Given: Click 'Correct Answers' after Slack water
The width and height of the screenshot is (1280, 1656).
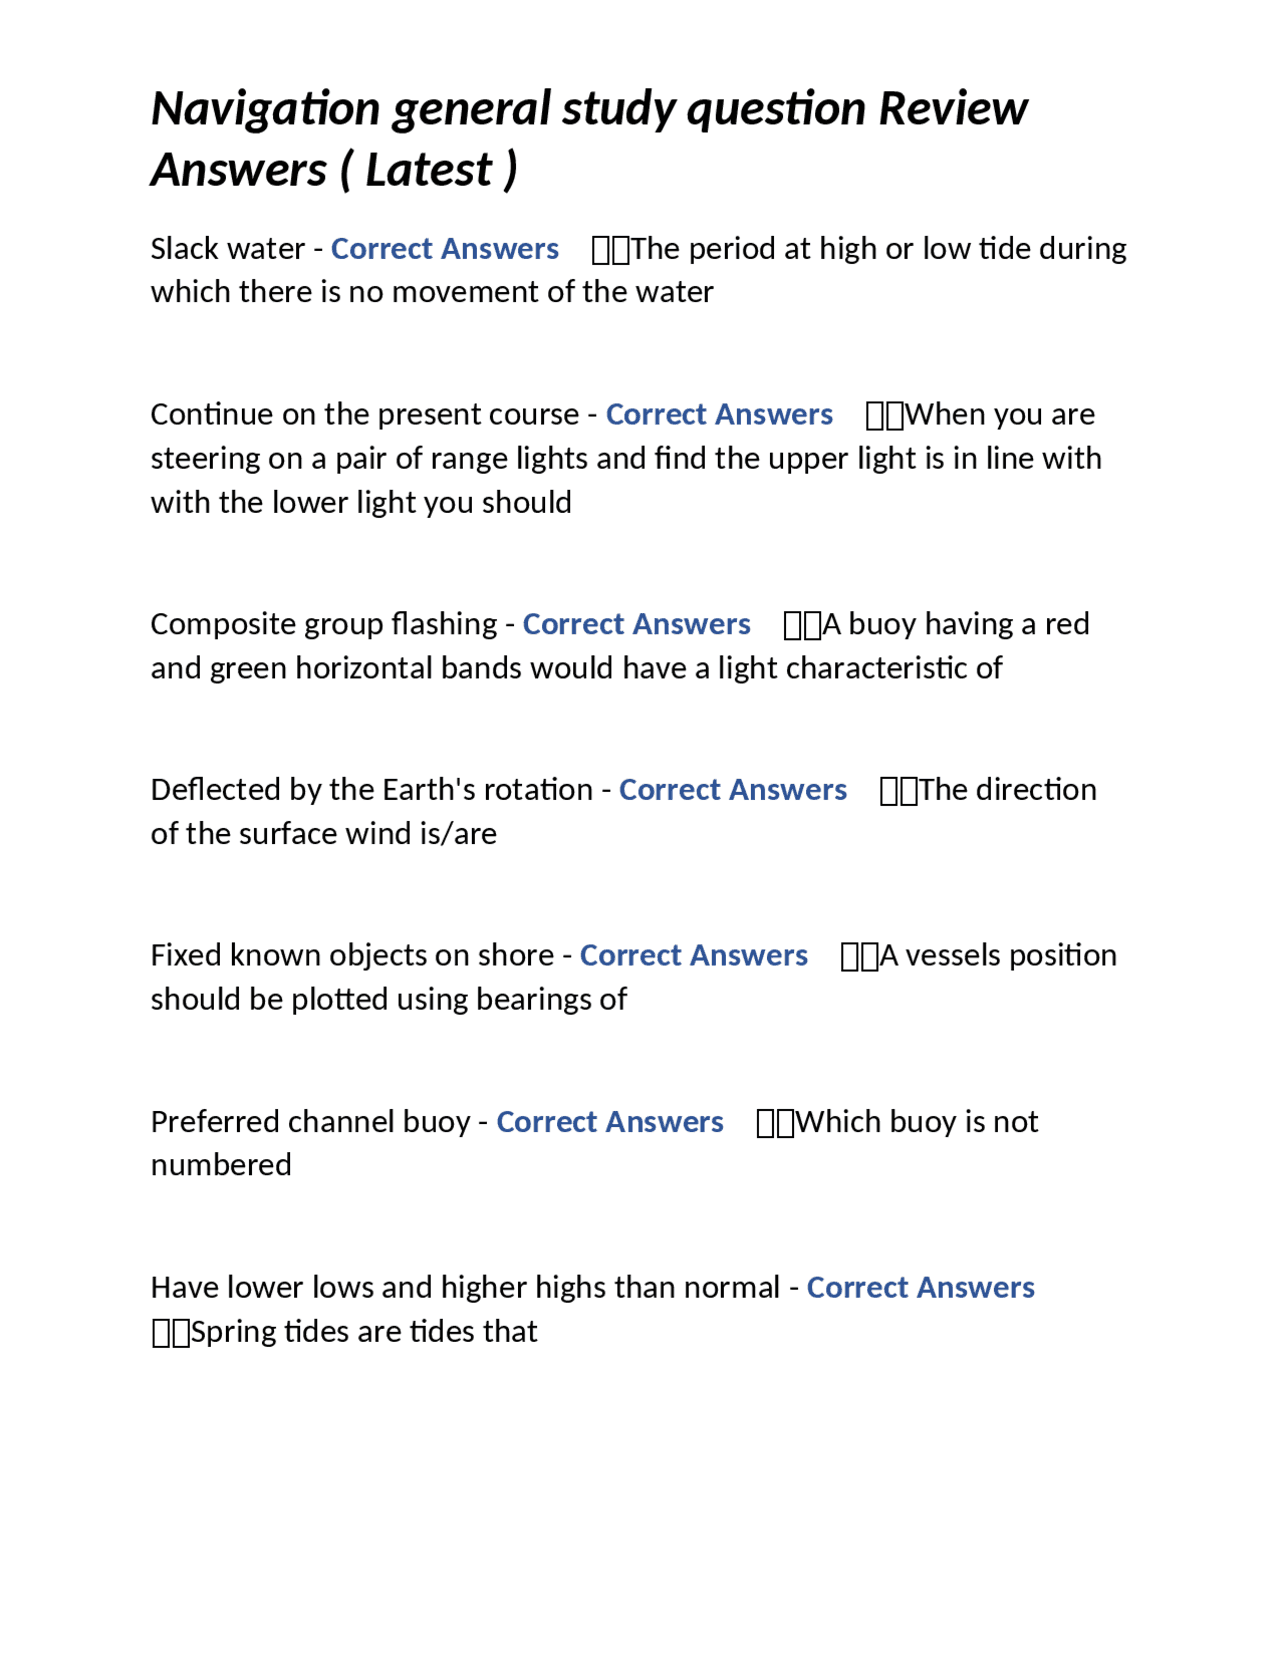Looking at the screenshot, I should coord(444,248).
